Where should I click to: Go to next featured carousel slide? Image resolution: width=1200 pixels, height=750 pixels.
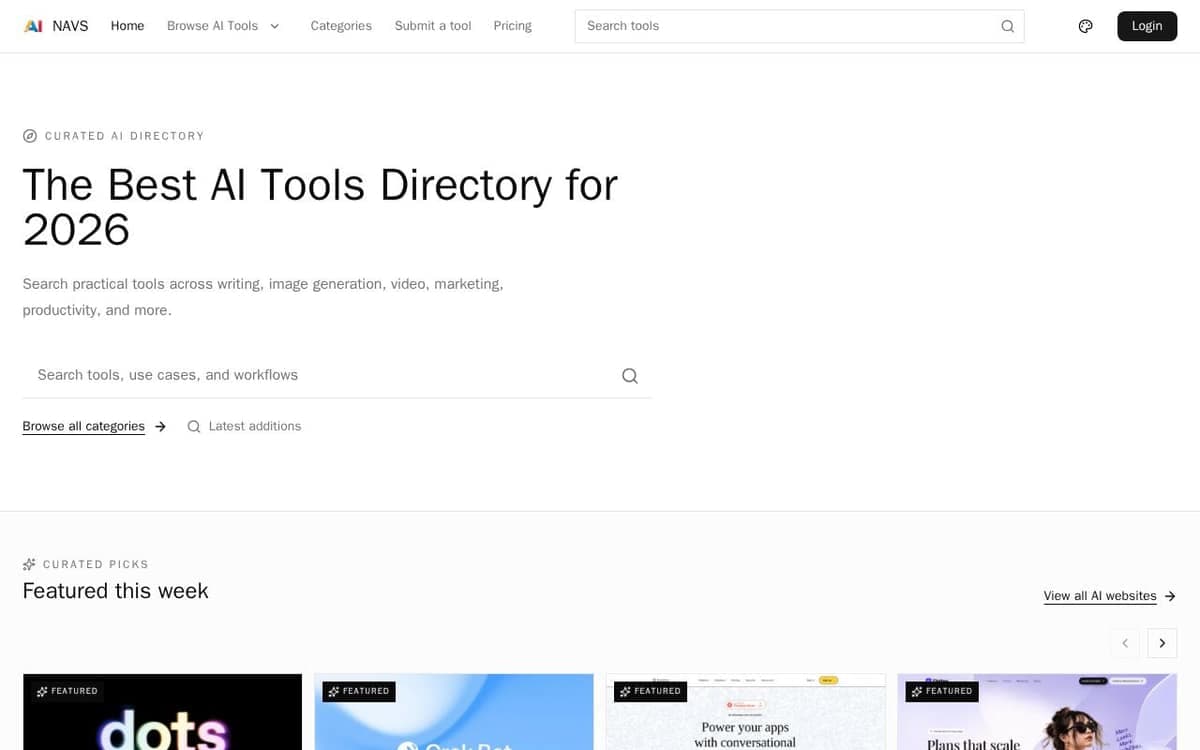coord(1162,643)
